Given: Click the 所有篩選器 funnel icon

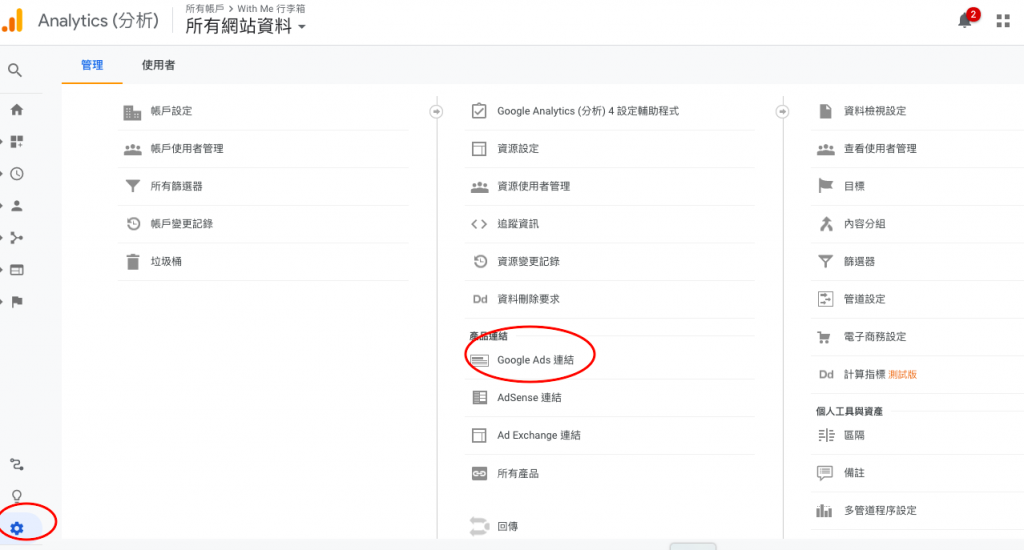Looking at the screenshot, I should point(133,186).
